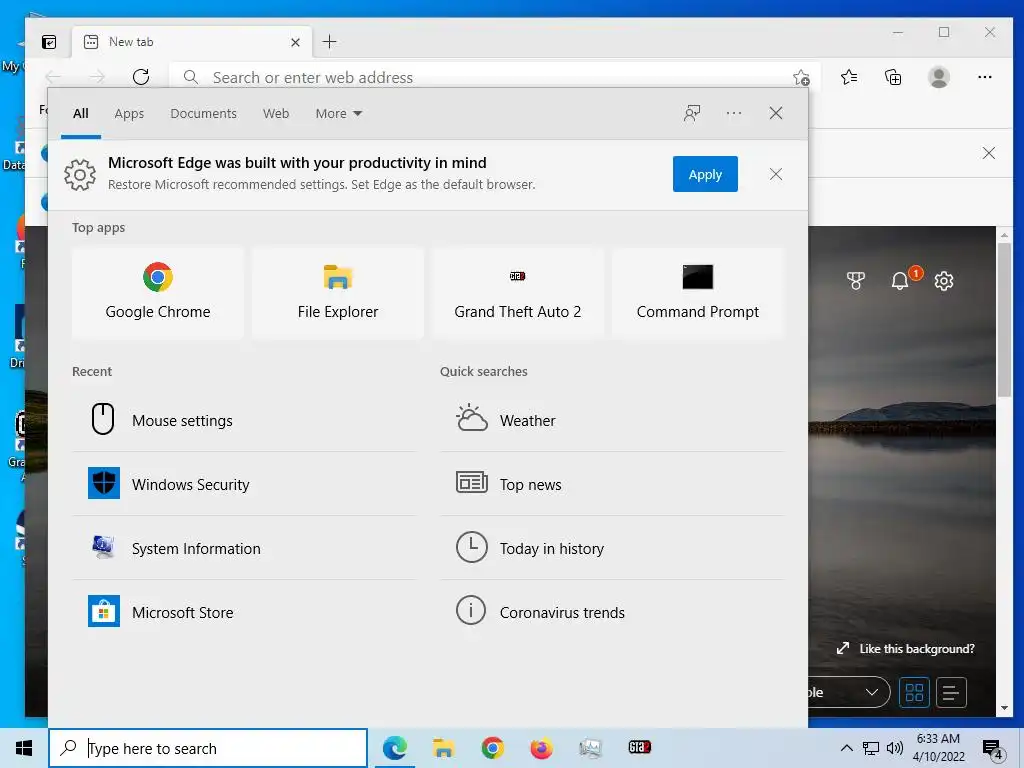This screenshot has height=768, width=1024.
Task: Open search panel options ellipsis
Action: [733, 113]
